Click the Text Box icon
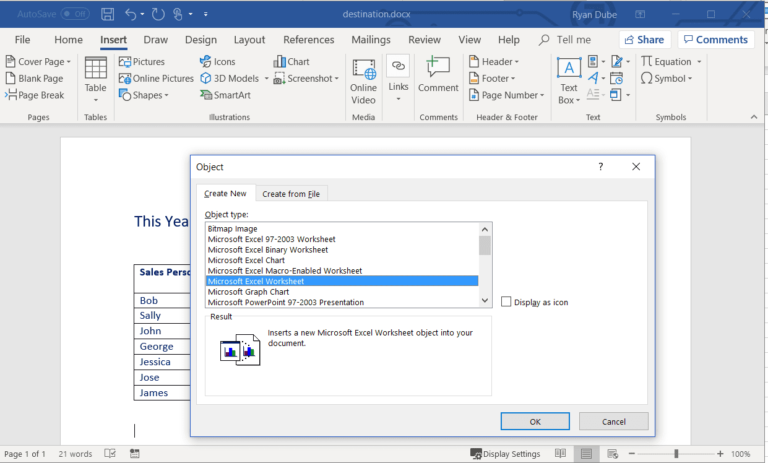Screen dimensions: 768x463 tap(569, 70)
